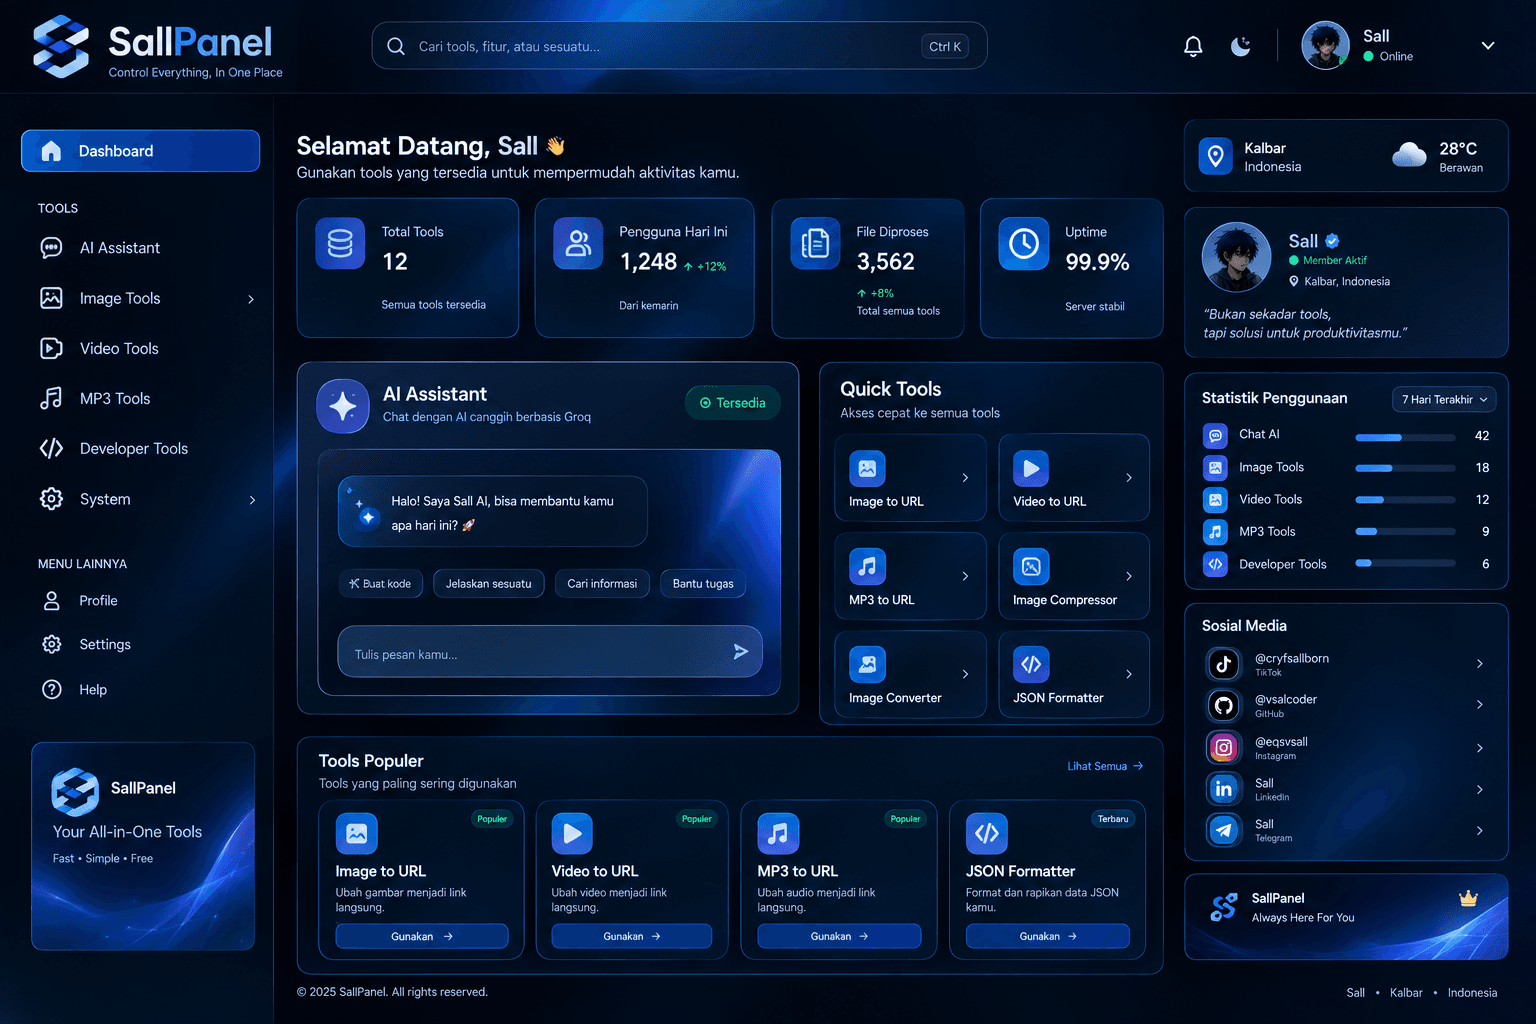Select the Cari informasi suggestion chip

click(x=602, y=584)
